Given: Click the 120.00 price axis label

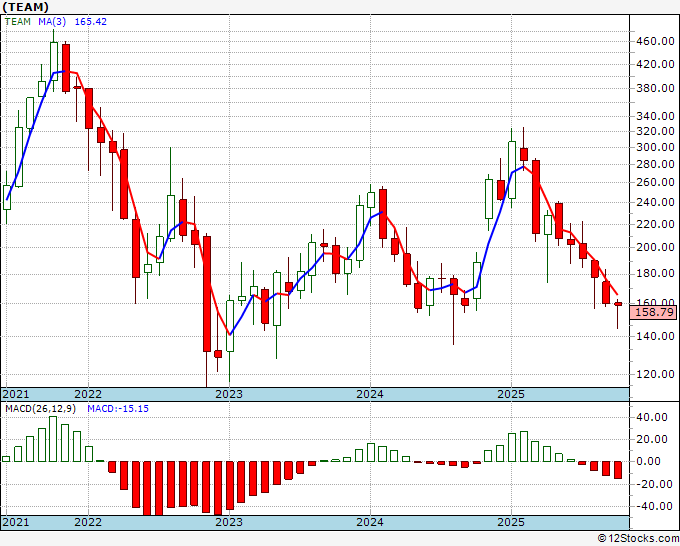Looking at the screenshot, I should pos(655,374).
